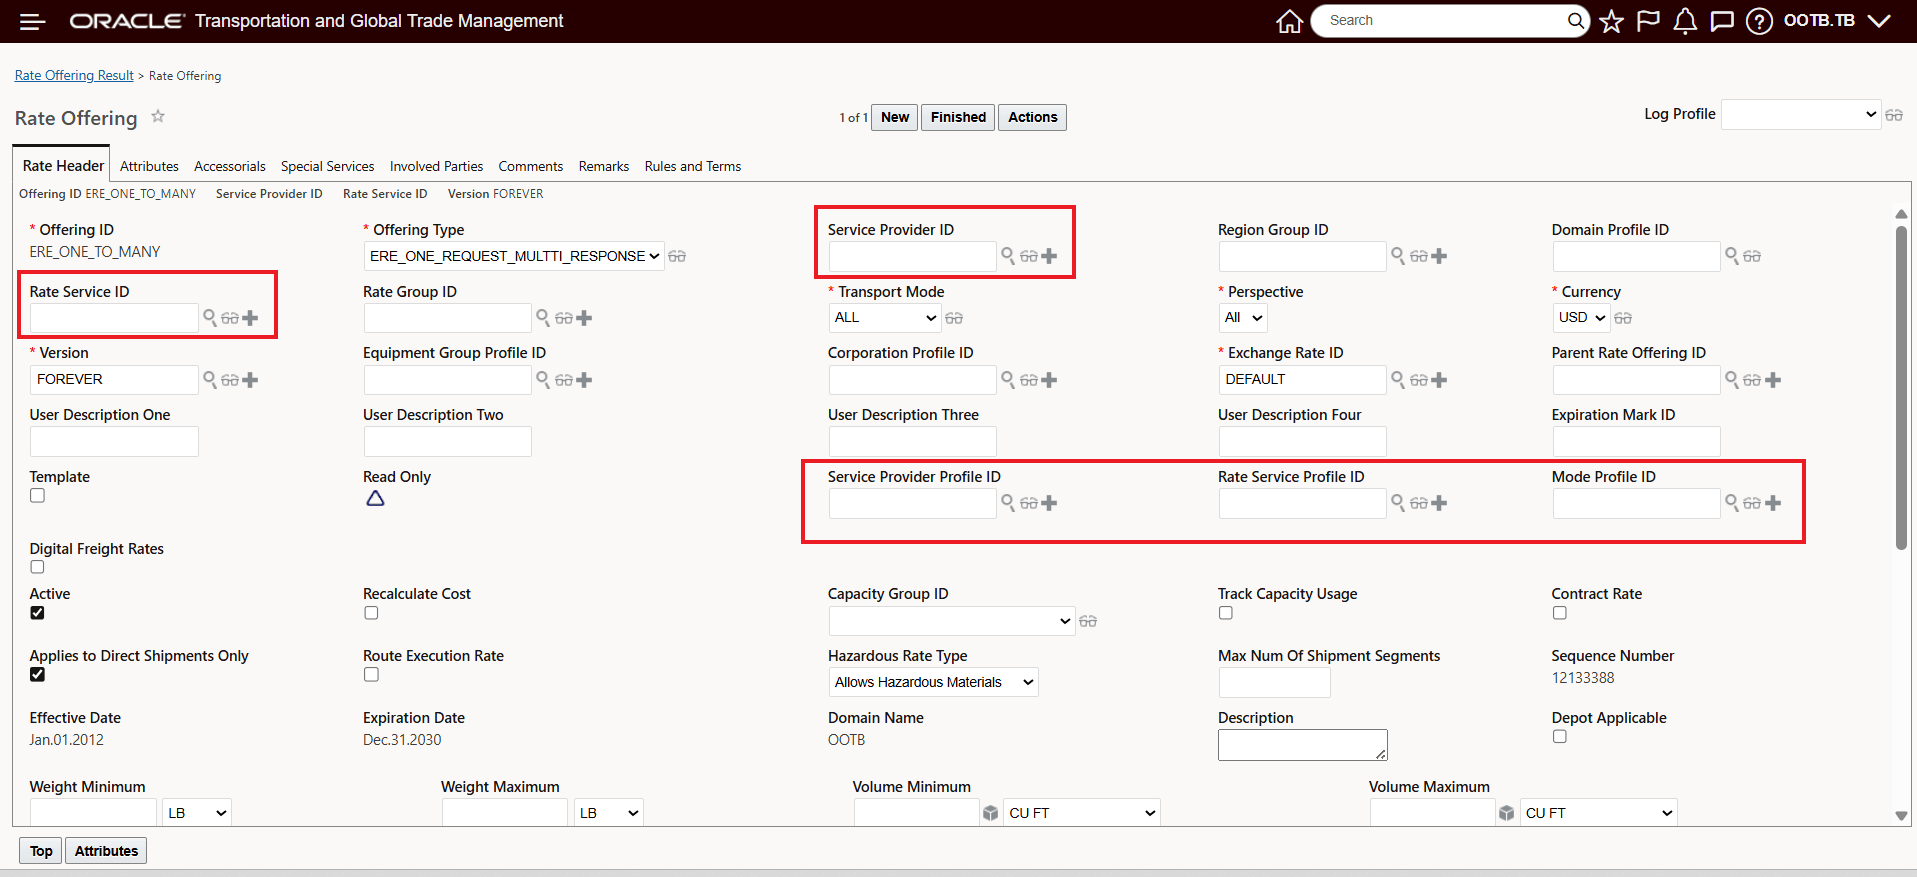Search Corporation Profile ID lookup
Viewport: 1917px width, 877px height.
(1008, 380)
